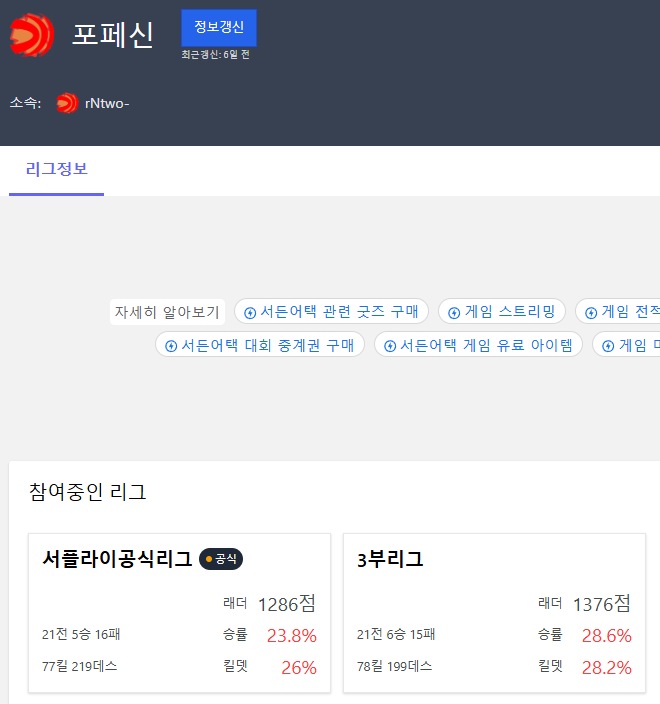This screenshot has height=704, width=660.
Task: Click the 1376점 ladder score in 3부리그
Action: pyautogui.click(x=601, y=603)
